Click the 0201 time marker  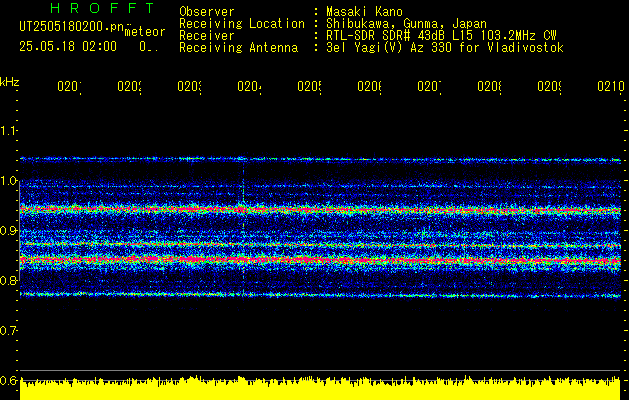pos(69,86)
